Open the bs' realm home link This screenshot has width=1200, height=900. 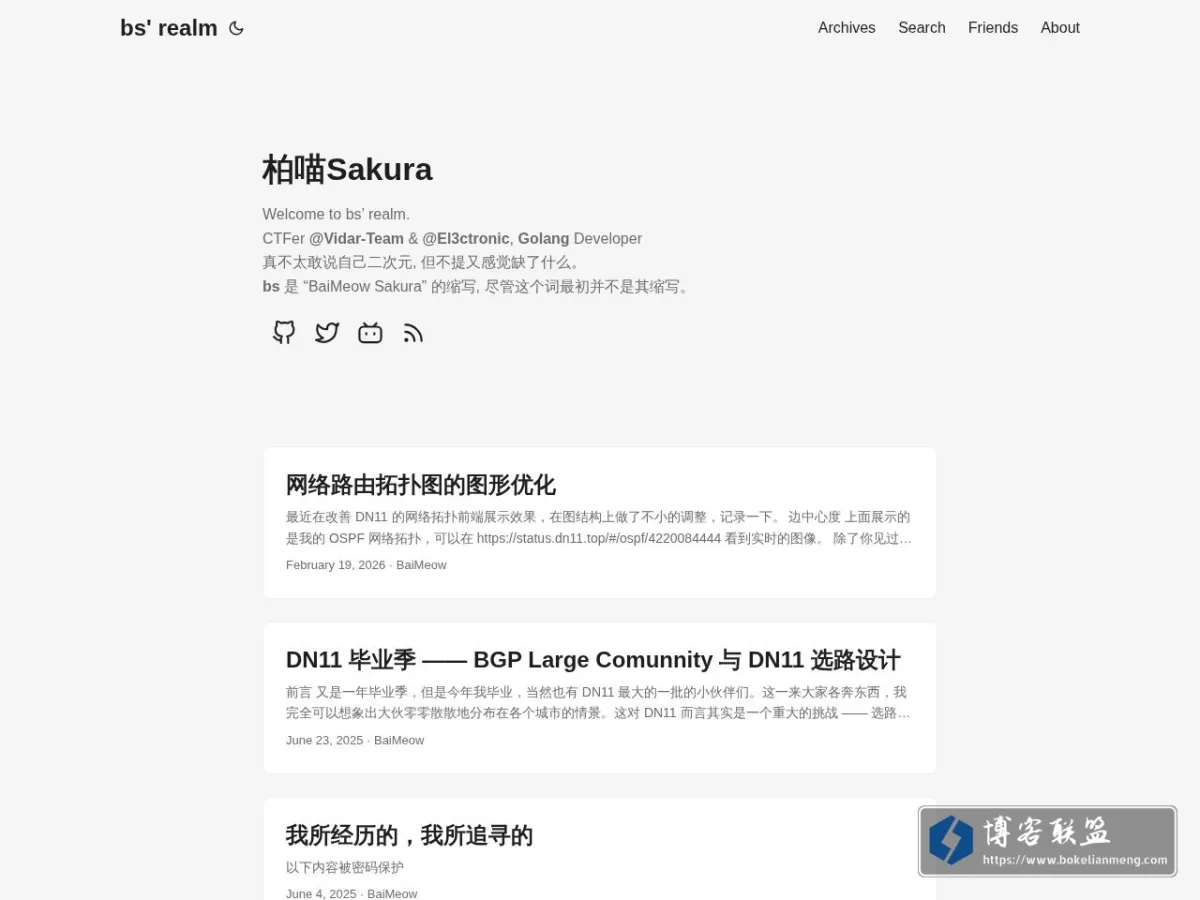[169, 28]
